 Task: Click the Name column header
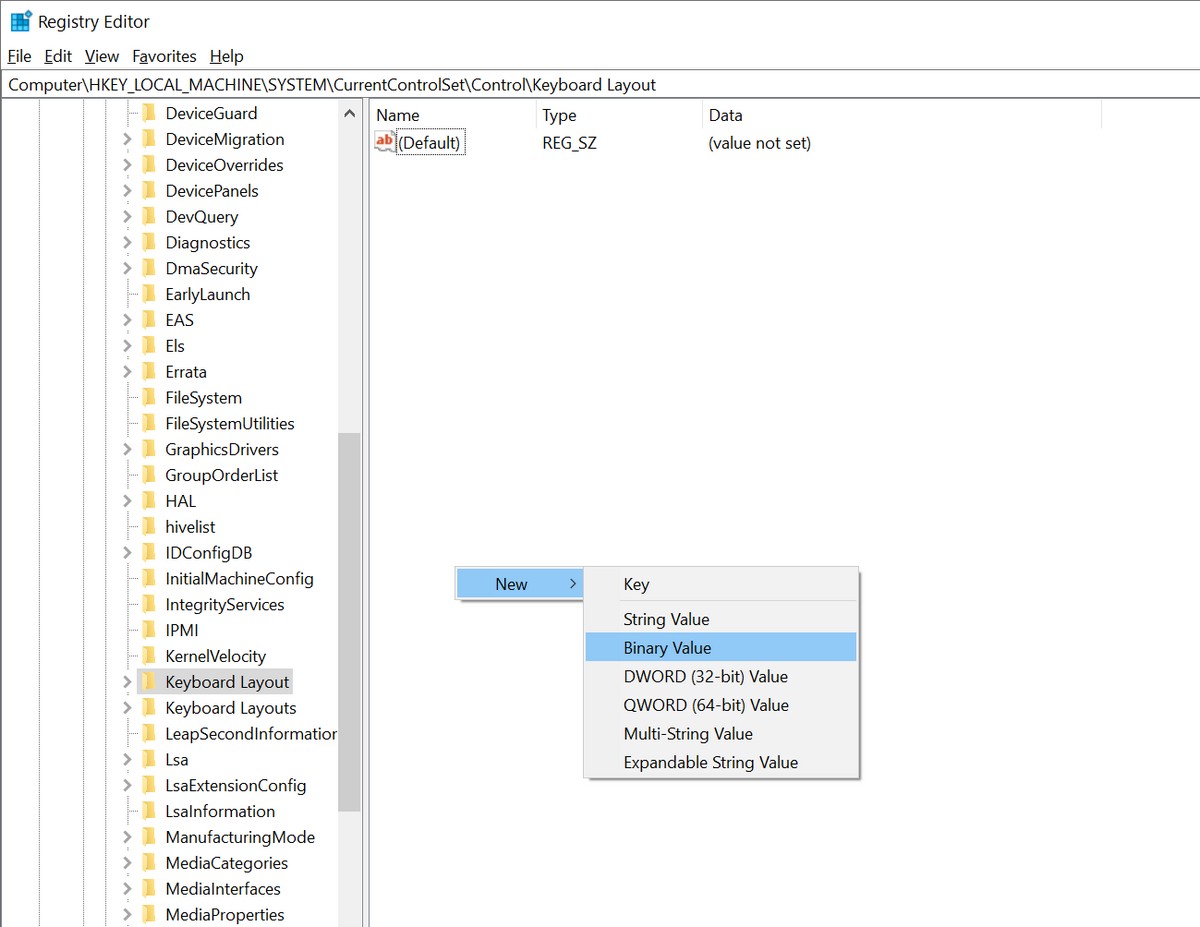point(453,115)
